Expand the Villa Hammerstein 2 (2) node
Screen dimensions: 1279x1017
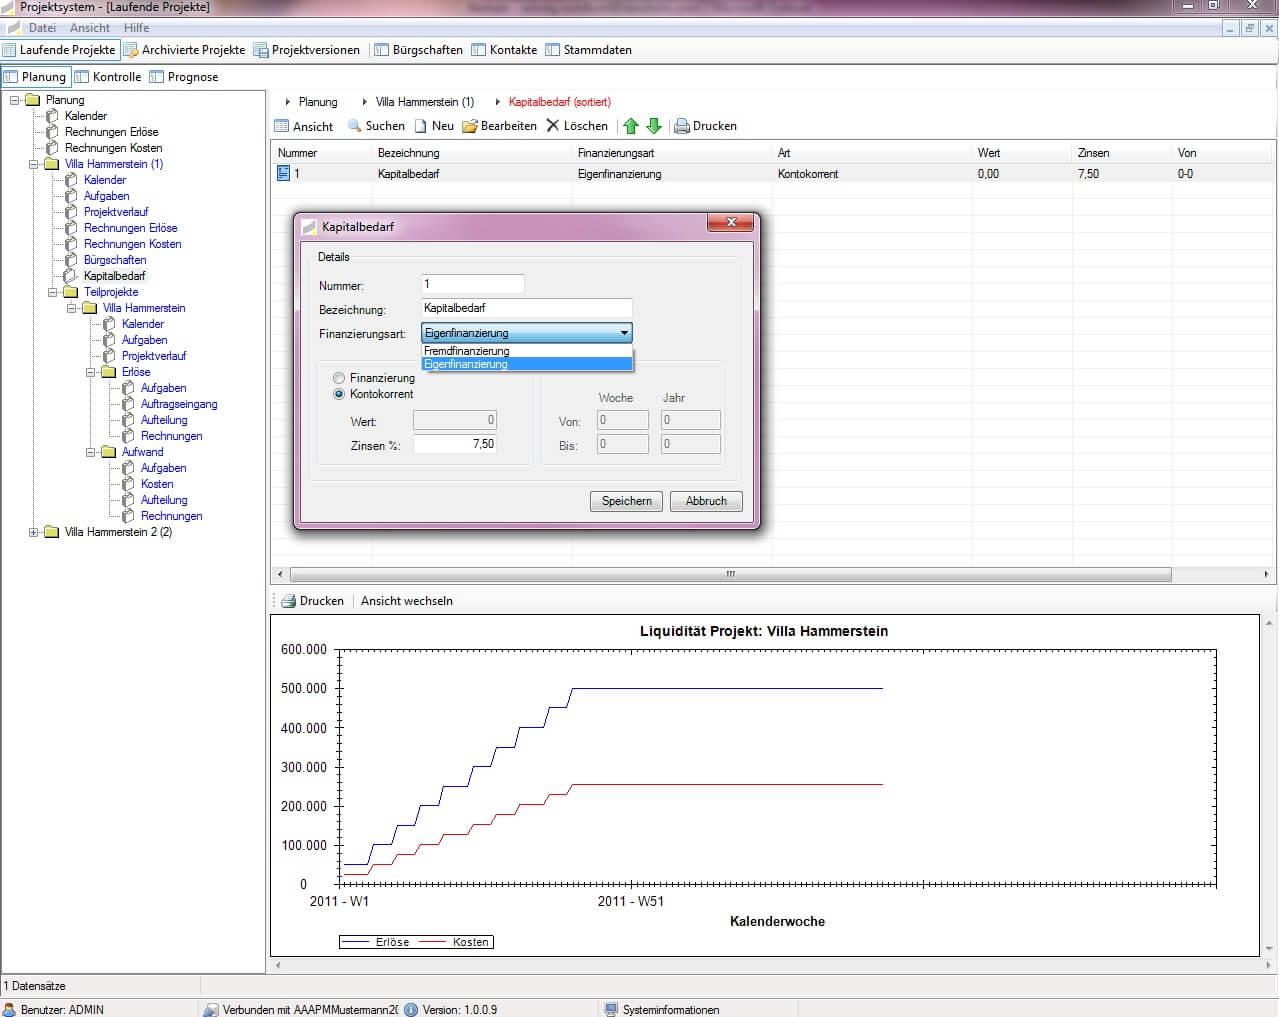tap(33, 532)
